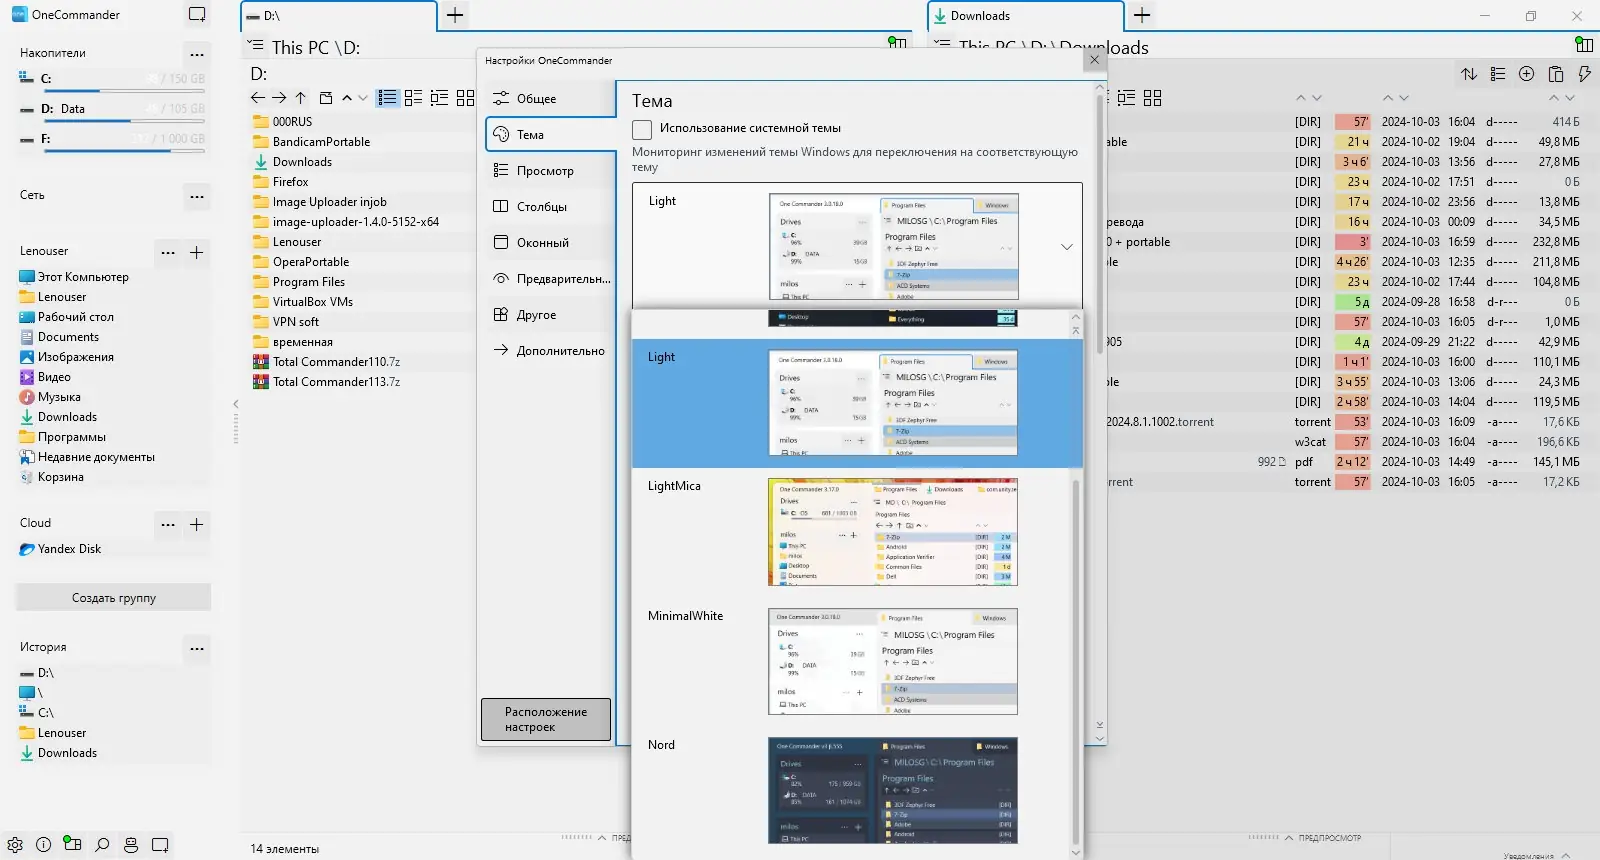This screenshot has height=860, width=1600.
Task: Click the sort arrows icon in Downloads pane
Action: pos(1469,74)
